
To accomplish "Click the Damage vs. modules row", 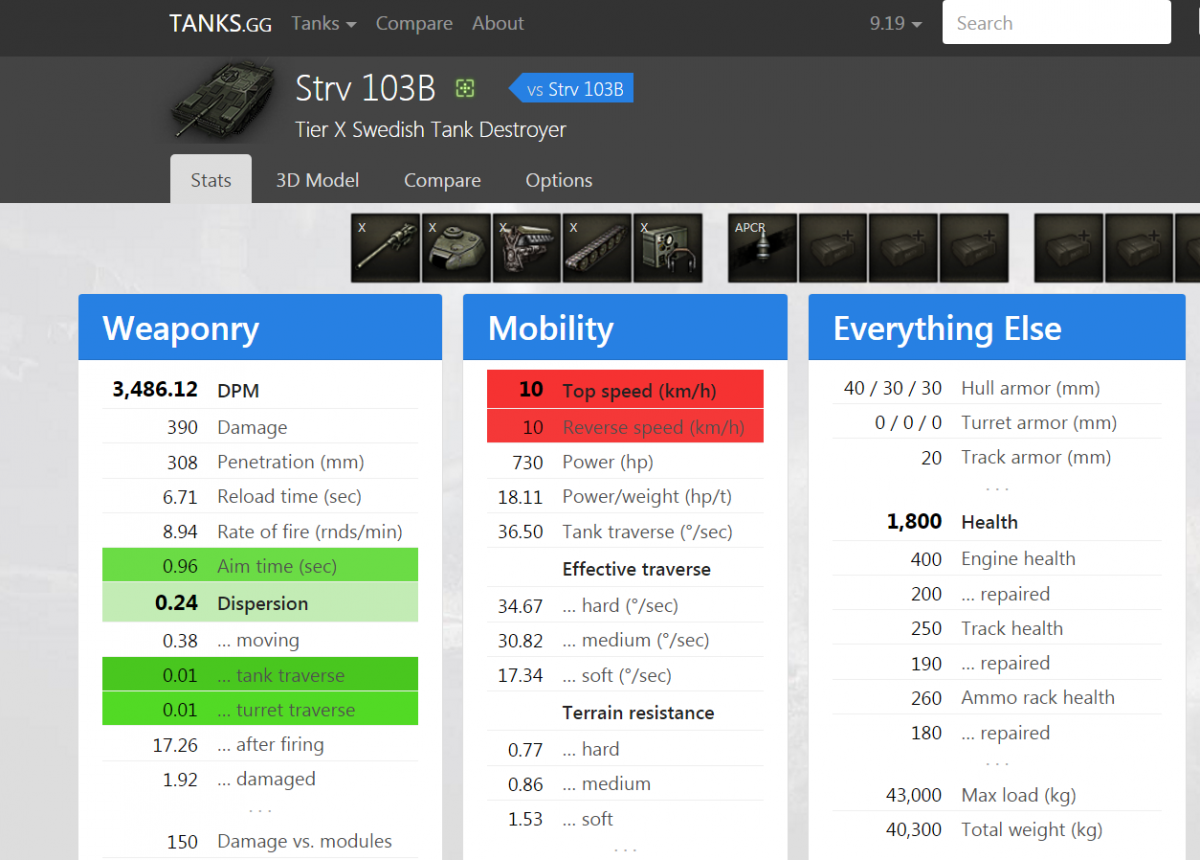I will click(260, 841).
